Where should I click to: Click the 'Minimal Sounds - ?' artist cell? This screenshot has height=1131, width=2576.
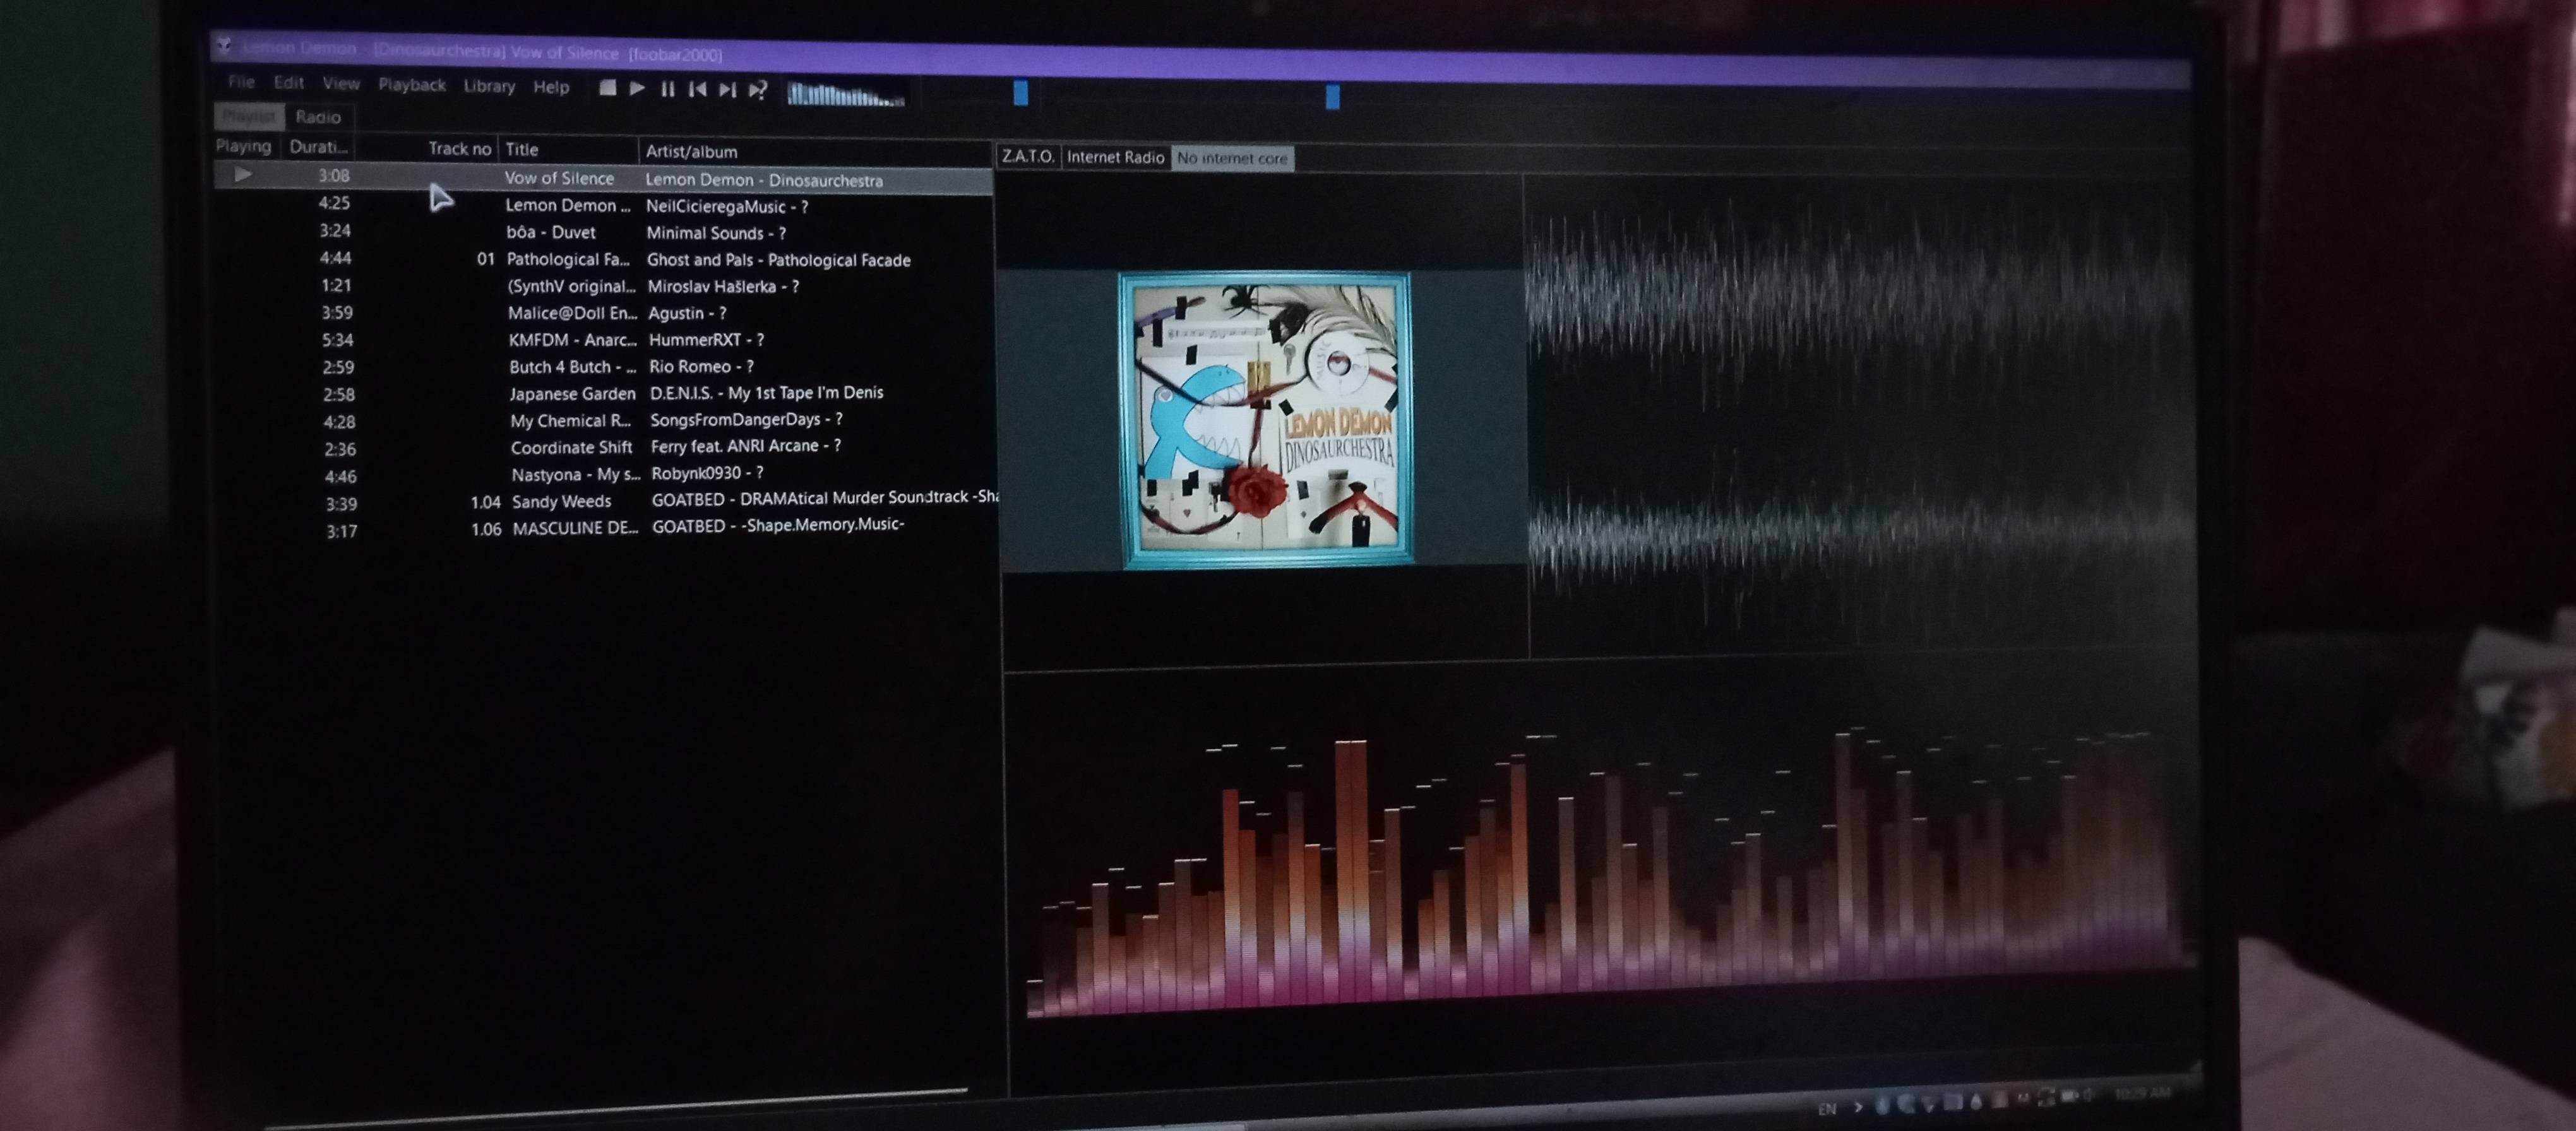716,233
